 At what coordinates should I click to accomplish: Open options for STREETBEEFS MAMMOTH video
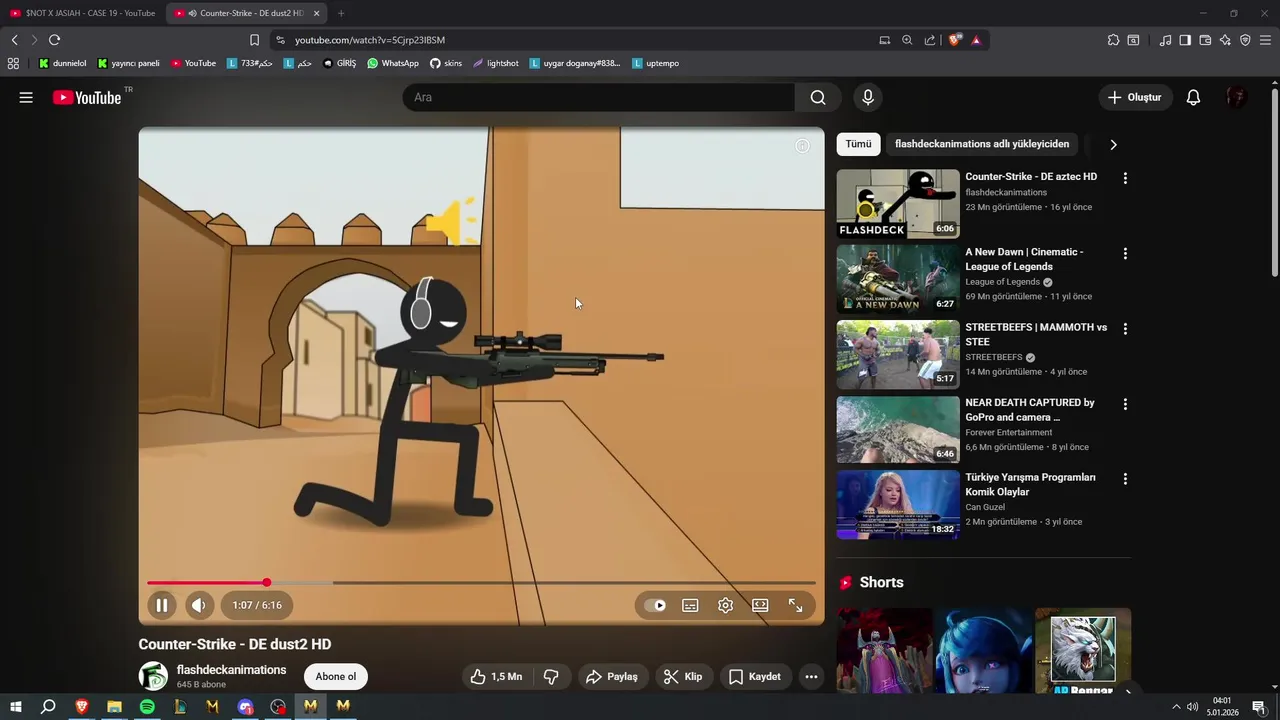(1125, 329)
